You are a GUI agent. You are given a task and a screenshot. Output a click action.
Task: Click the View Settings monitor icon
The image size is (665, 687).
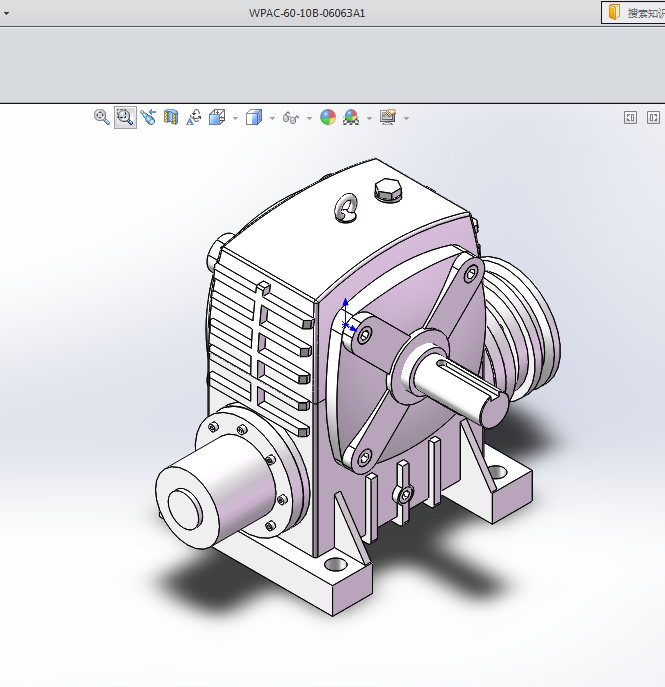(x=388, y=117)
